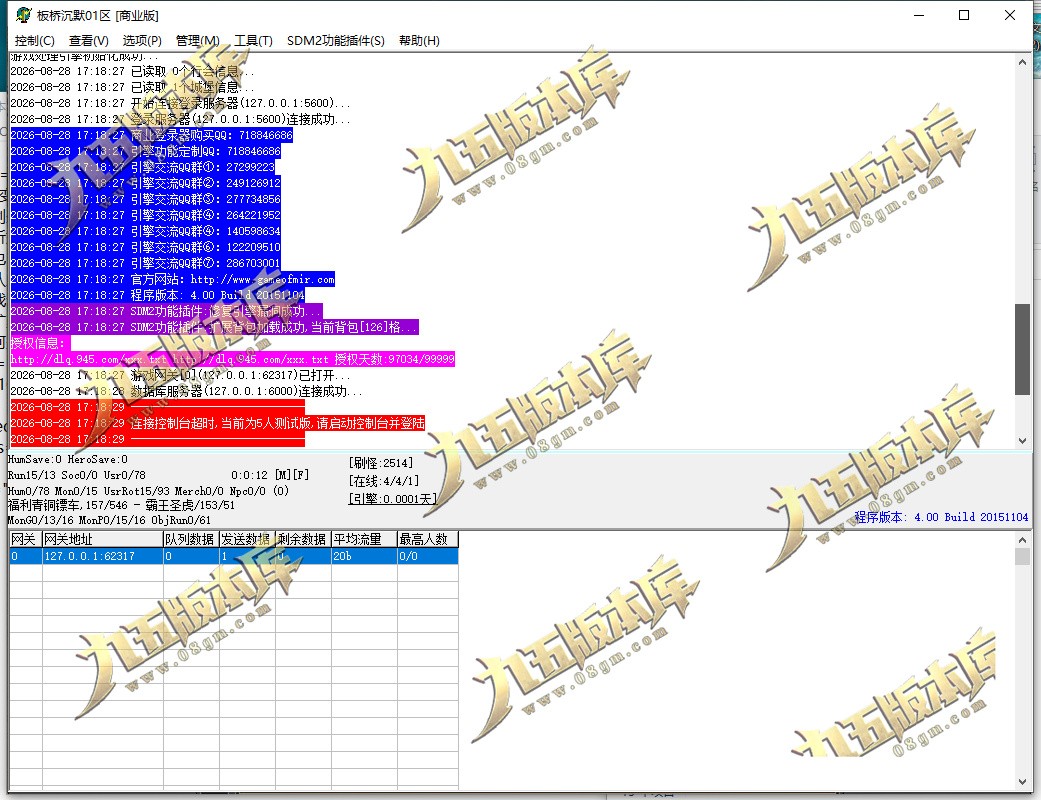Click log line 引擎交流QQ群③: 277734856

pos(145,199)
